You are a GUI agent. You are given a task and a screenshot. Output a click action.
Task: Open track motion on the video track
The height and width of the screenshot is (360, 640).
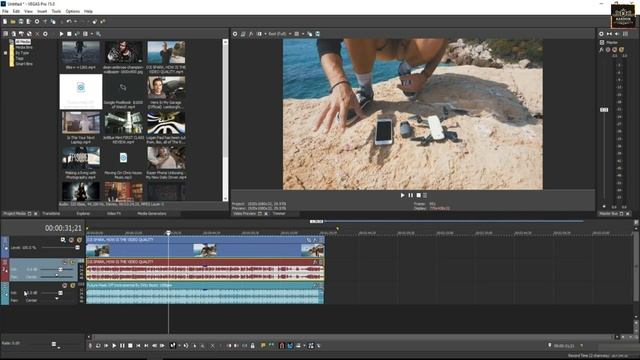click(x=63, y=240)
